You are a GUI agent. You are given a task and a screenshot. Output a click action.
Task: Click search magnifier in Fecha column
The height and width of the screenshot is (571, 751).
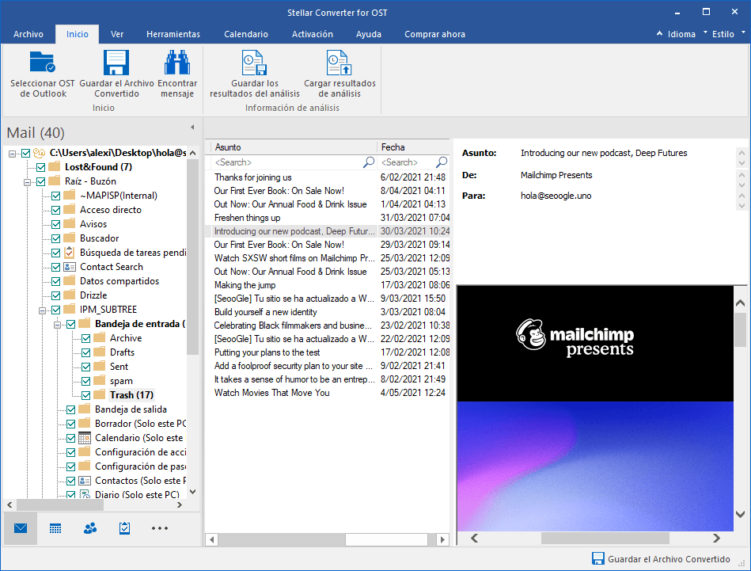click(442, 162)
